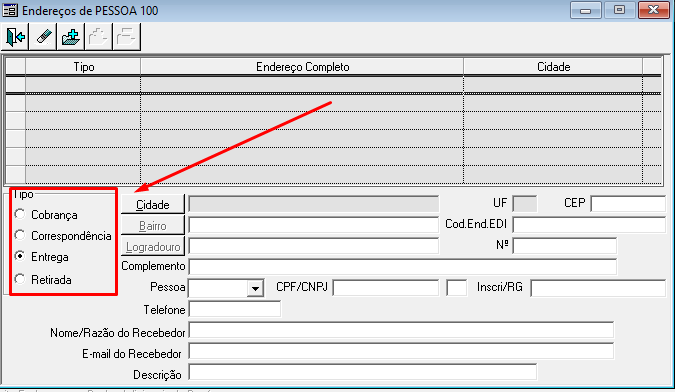Click the CEP input field
The image size is (675, 392).
click(628, 203)
